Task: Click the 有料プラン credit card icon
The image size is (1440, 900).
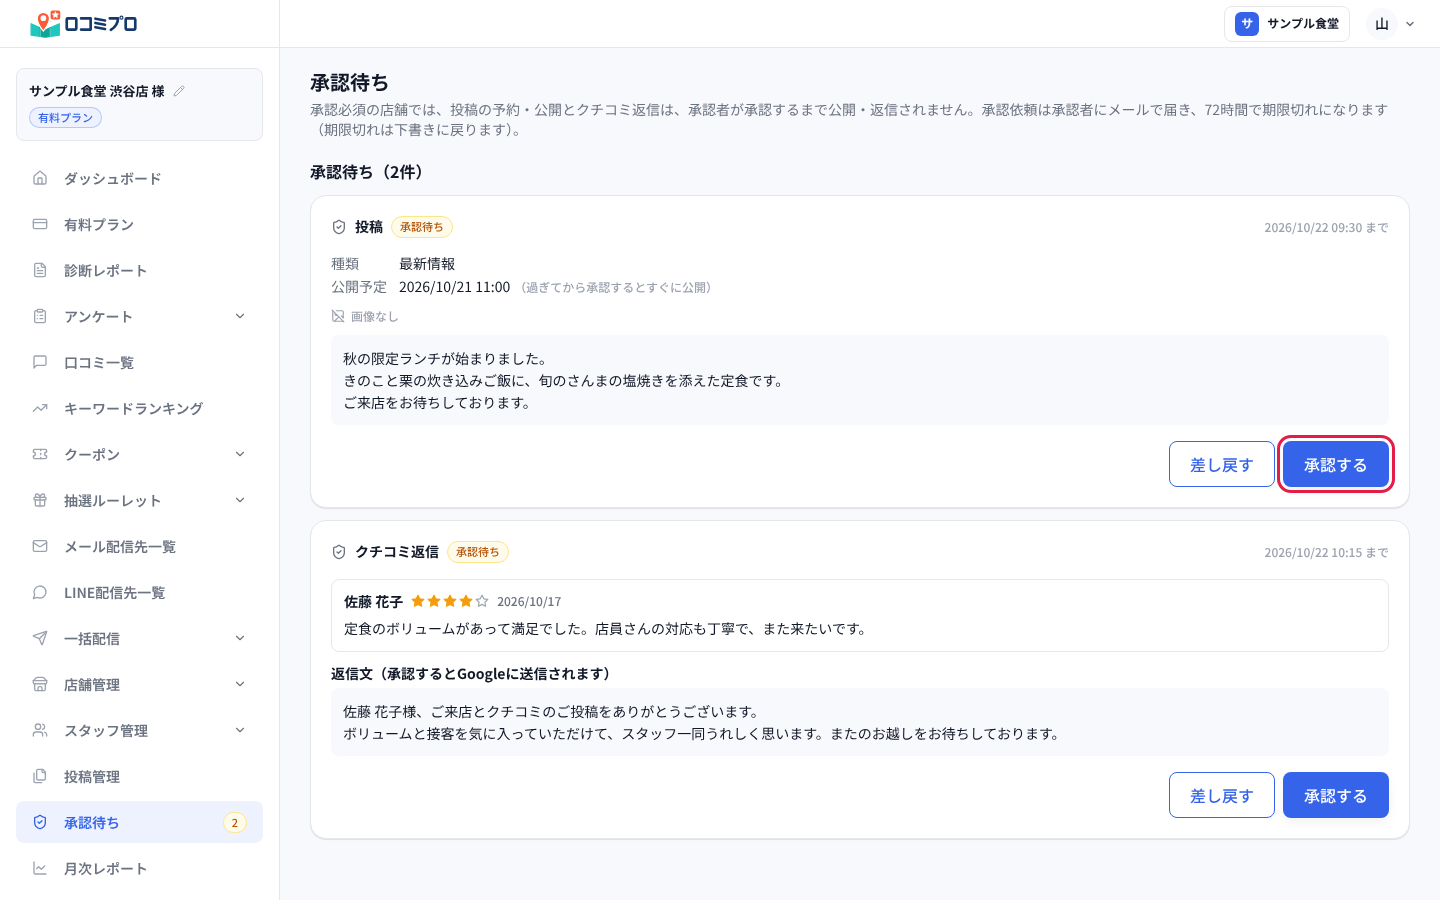Action: pyautogui.click(x=40, y=224)
